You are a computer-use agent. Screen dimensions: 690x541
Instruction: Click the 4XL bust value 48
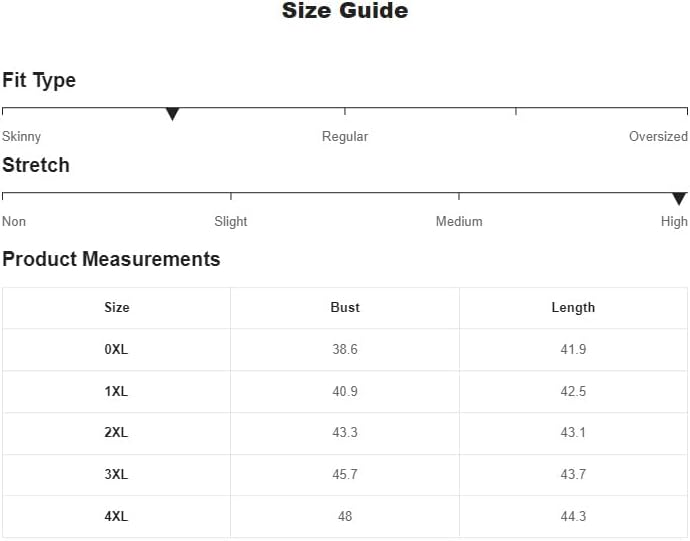(x=345, y=517)
